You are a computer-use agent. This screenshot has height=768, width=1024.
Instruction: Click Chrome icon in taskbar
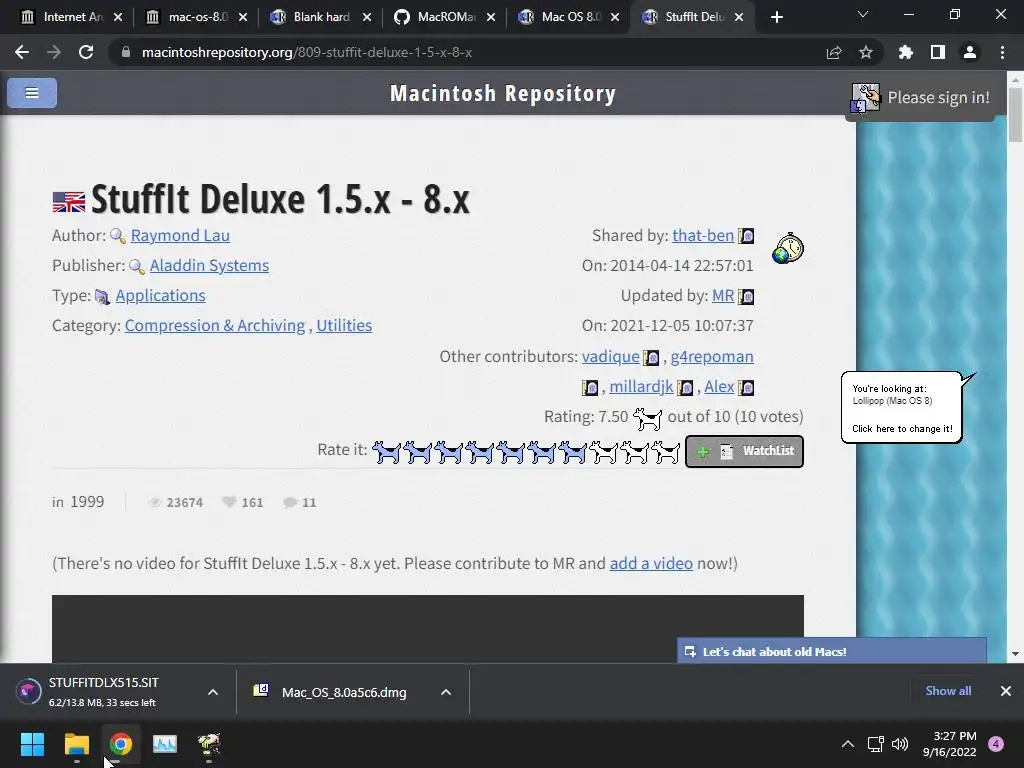tap(121, 744)
